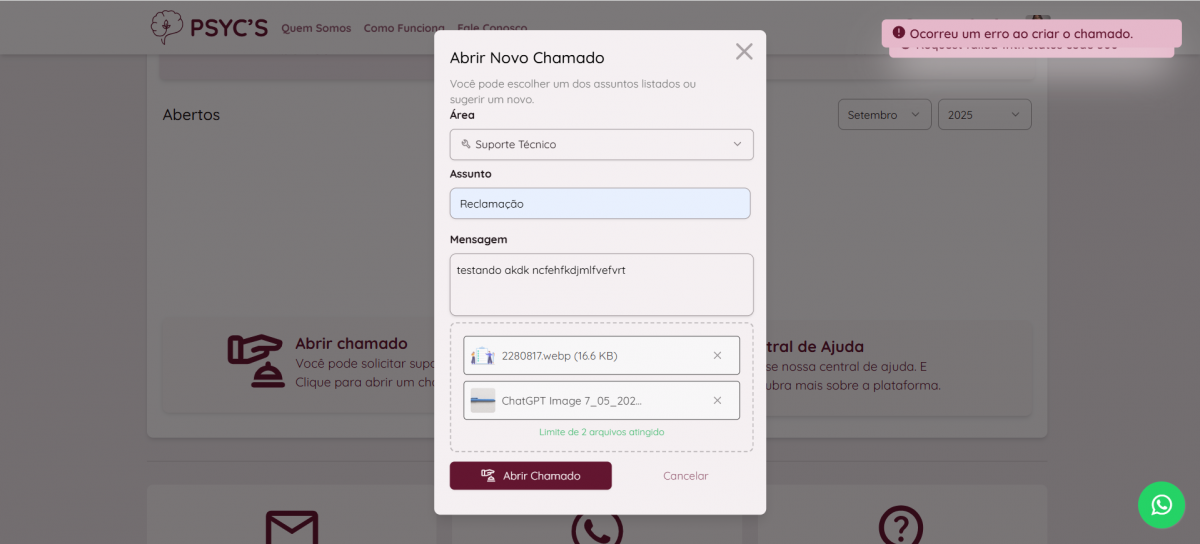Click the Cancelar link
This screenshot has width=1200, height=544.
tap(685, 476)
